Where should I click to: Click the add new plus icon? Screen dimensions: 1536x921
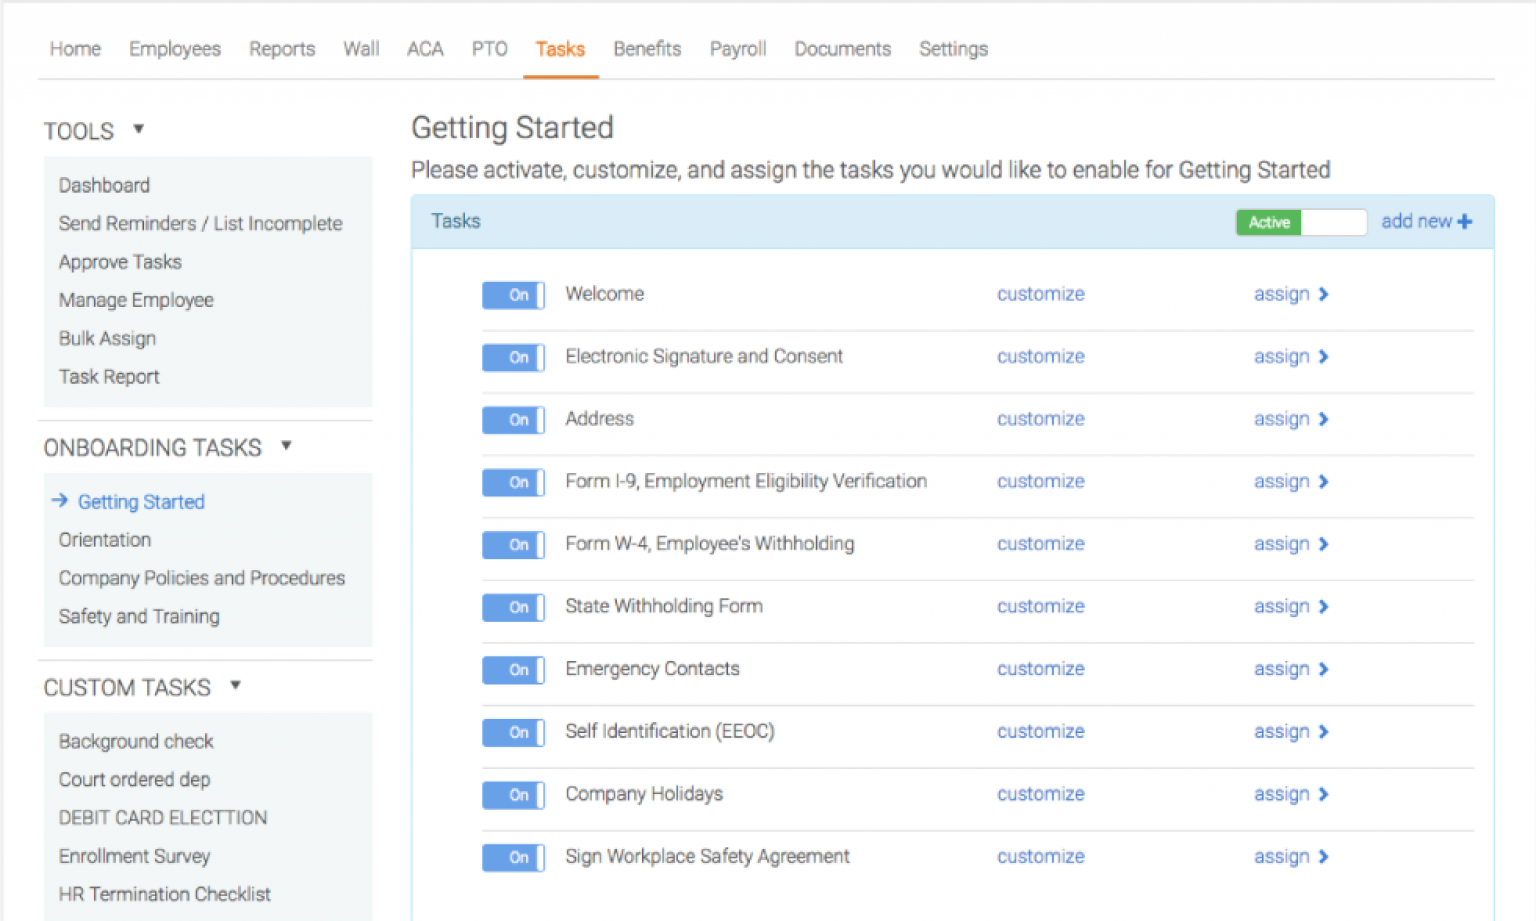tap(1464, 221)
